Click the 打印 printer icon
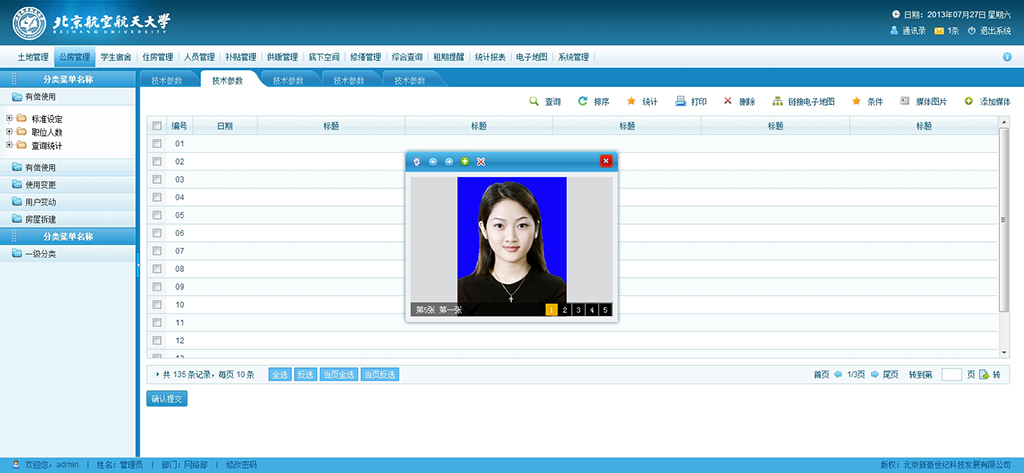1024x473 pixels. point(680,101)
